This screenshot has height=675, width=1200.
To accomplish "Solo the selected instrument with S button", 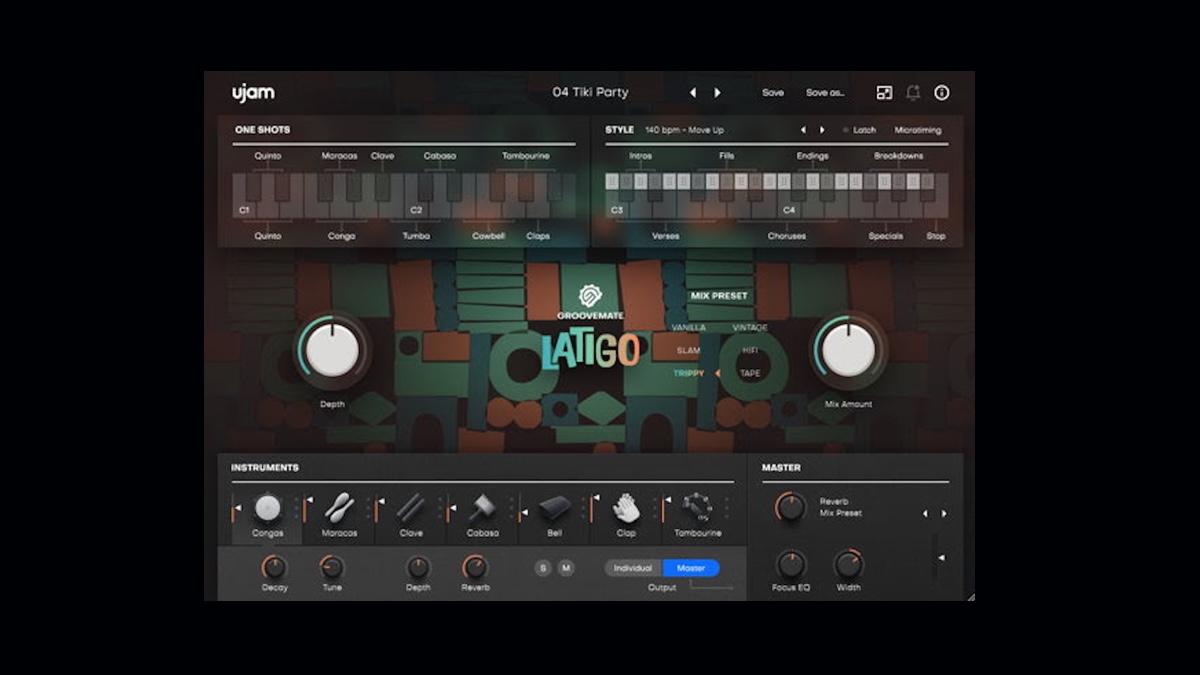I will point(543,568).
